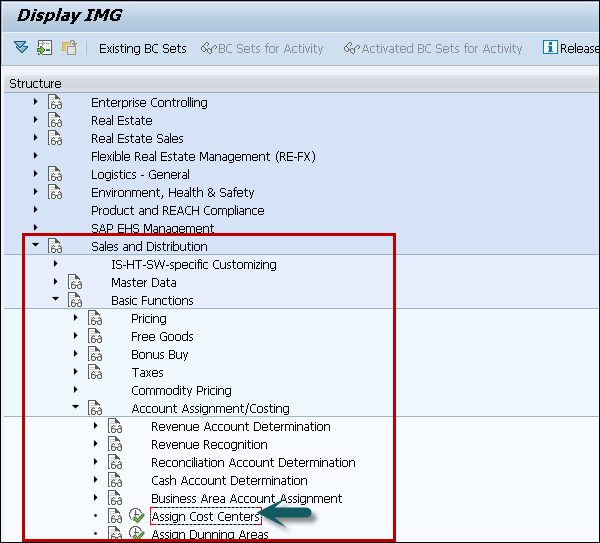Collapse the Basic Functions node
Image resolution: width=600 pixels, height=543 pixels.
click(56, 300)
